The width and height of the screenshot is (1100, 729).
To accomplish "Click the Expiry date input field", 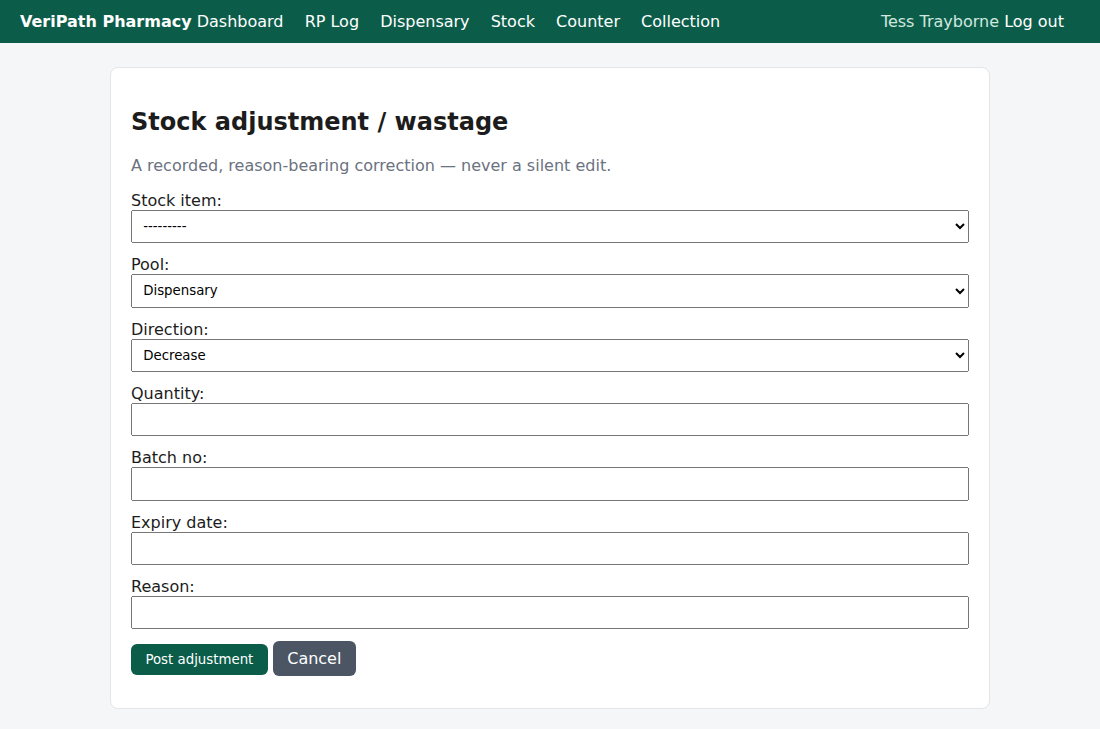I will point(549,549).
